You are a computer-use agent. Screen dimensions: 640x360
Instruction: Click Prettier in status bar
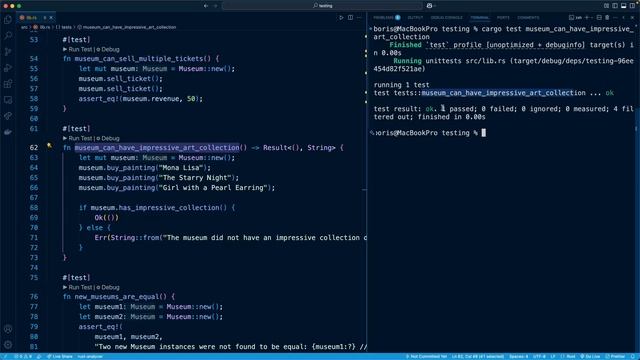coord(616,356)
